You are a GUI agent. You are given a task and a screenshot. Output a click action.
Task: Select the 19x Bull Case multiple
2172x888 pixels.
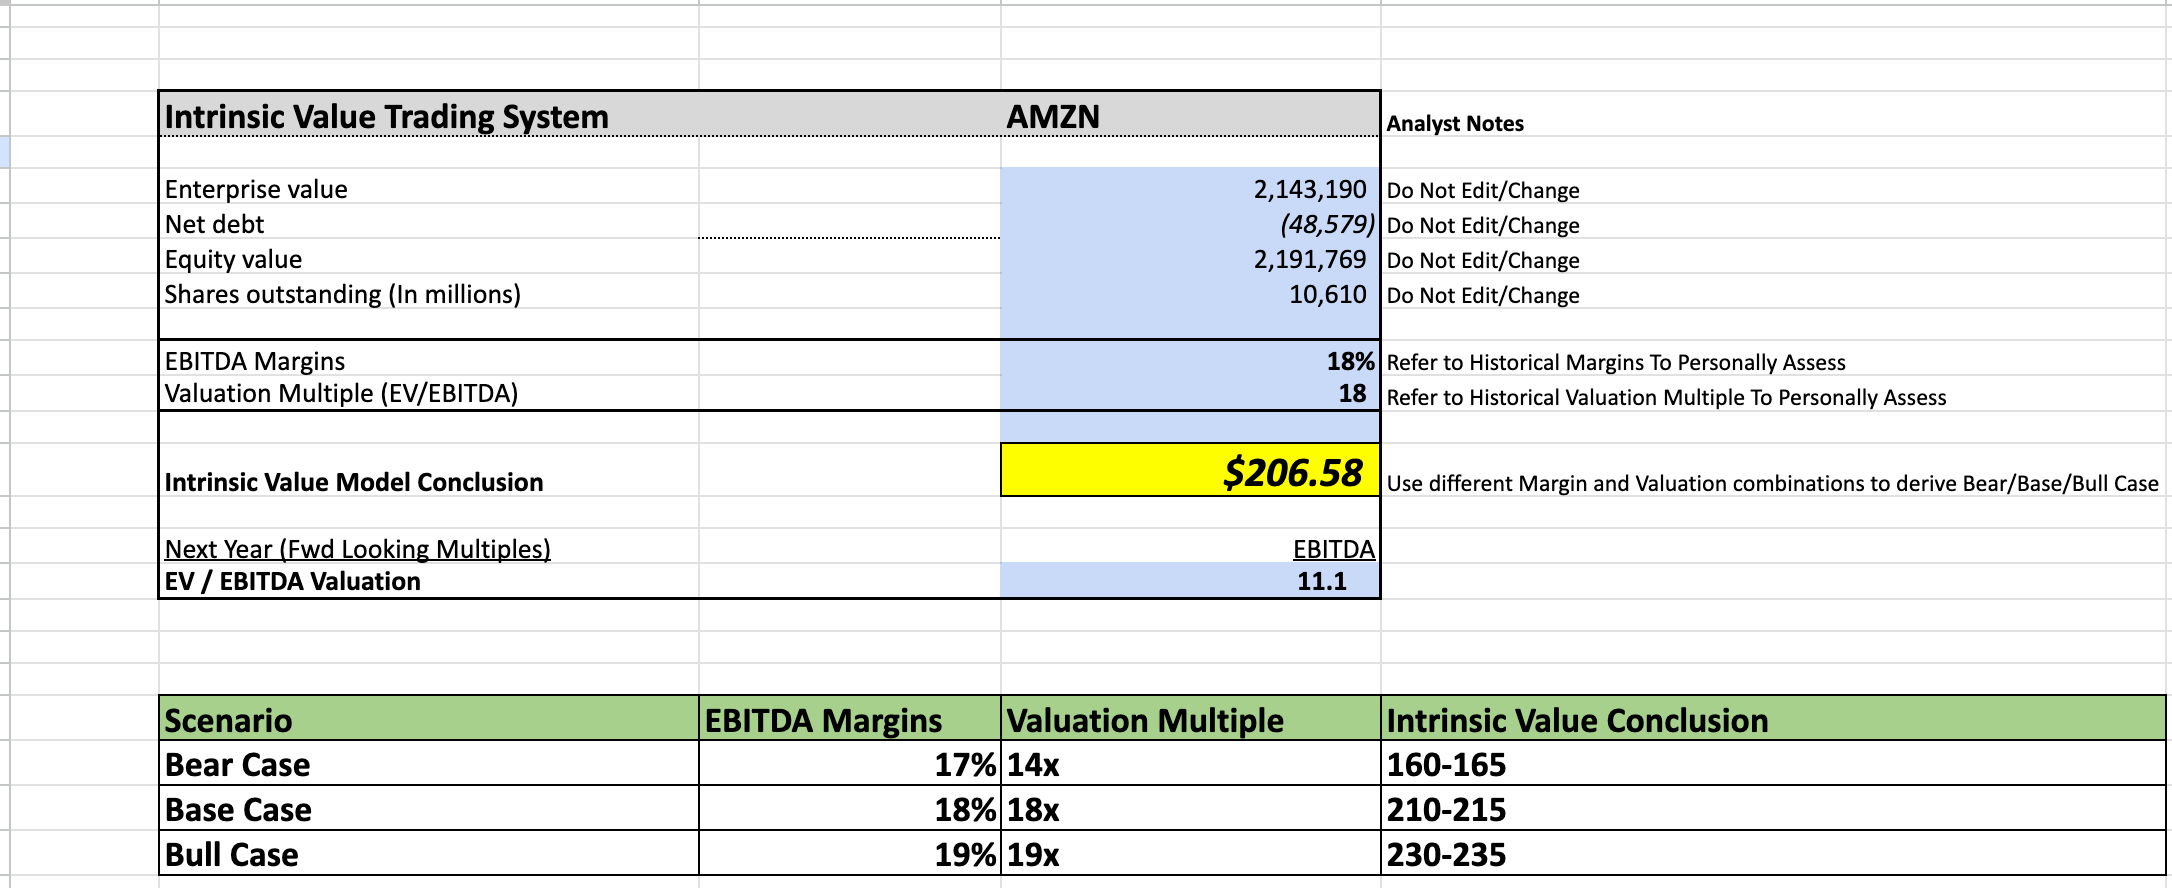pyautogui.click(x=1191, y=854)
